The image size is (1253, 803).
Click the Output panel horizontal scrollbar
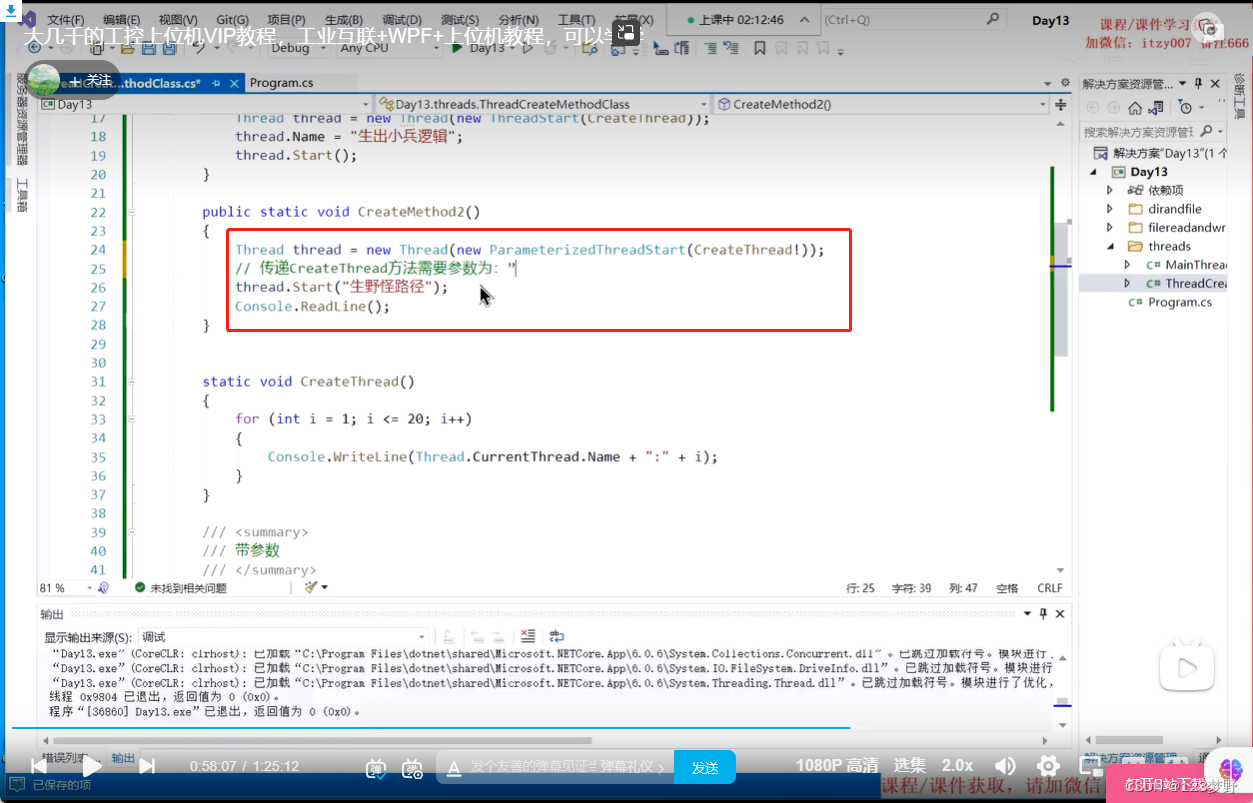tap(320, 741)
